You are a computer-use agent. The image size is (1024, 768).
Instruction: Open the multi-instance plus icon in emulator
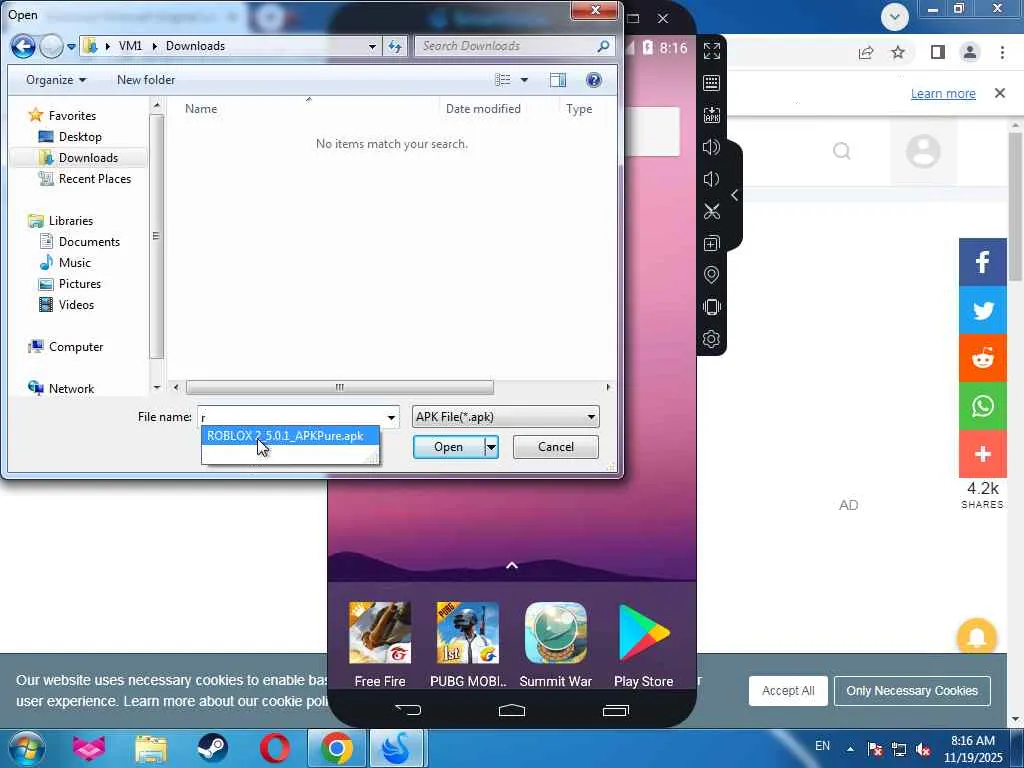(x=712, y=243)
